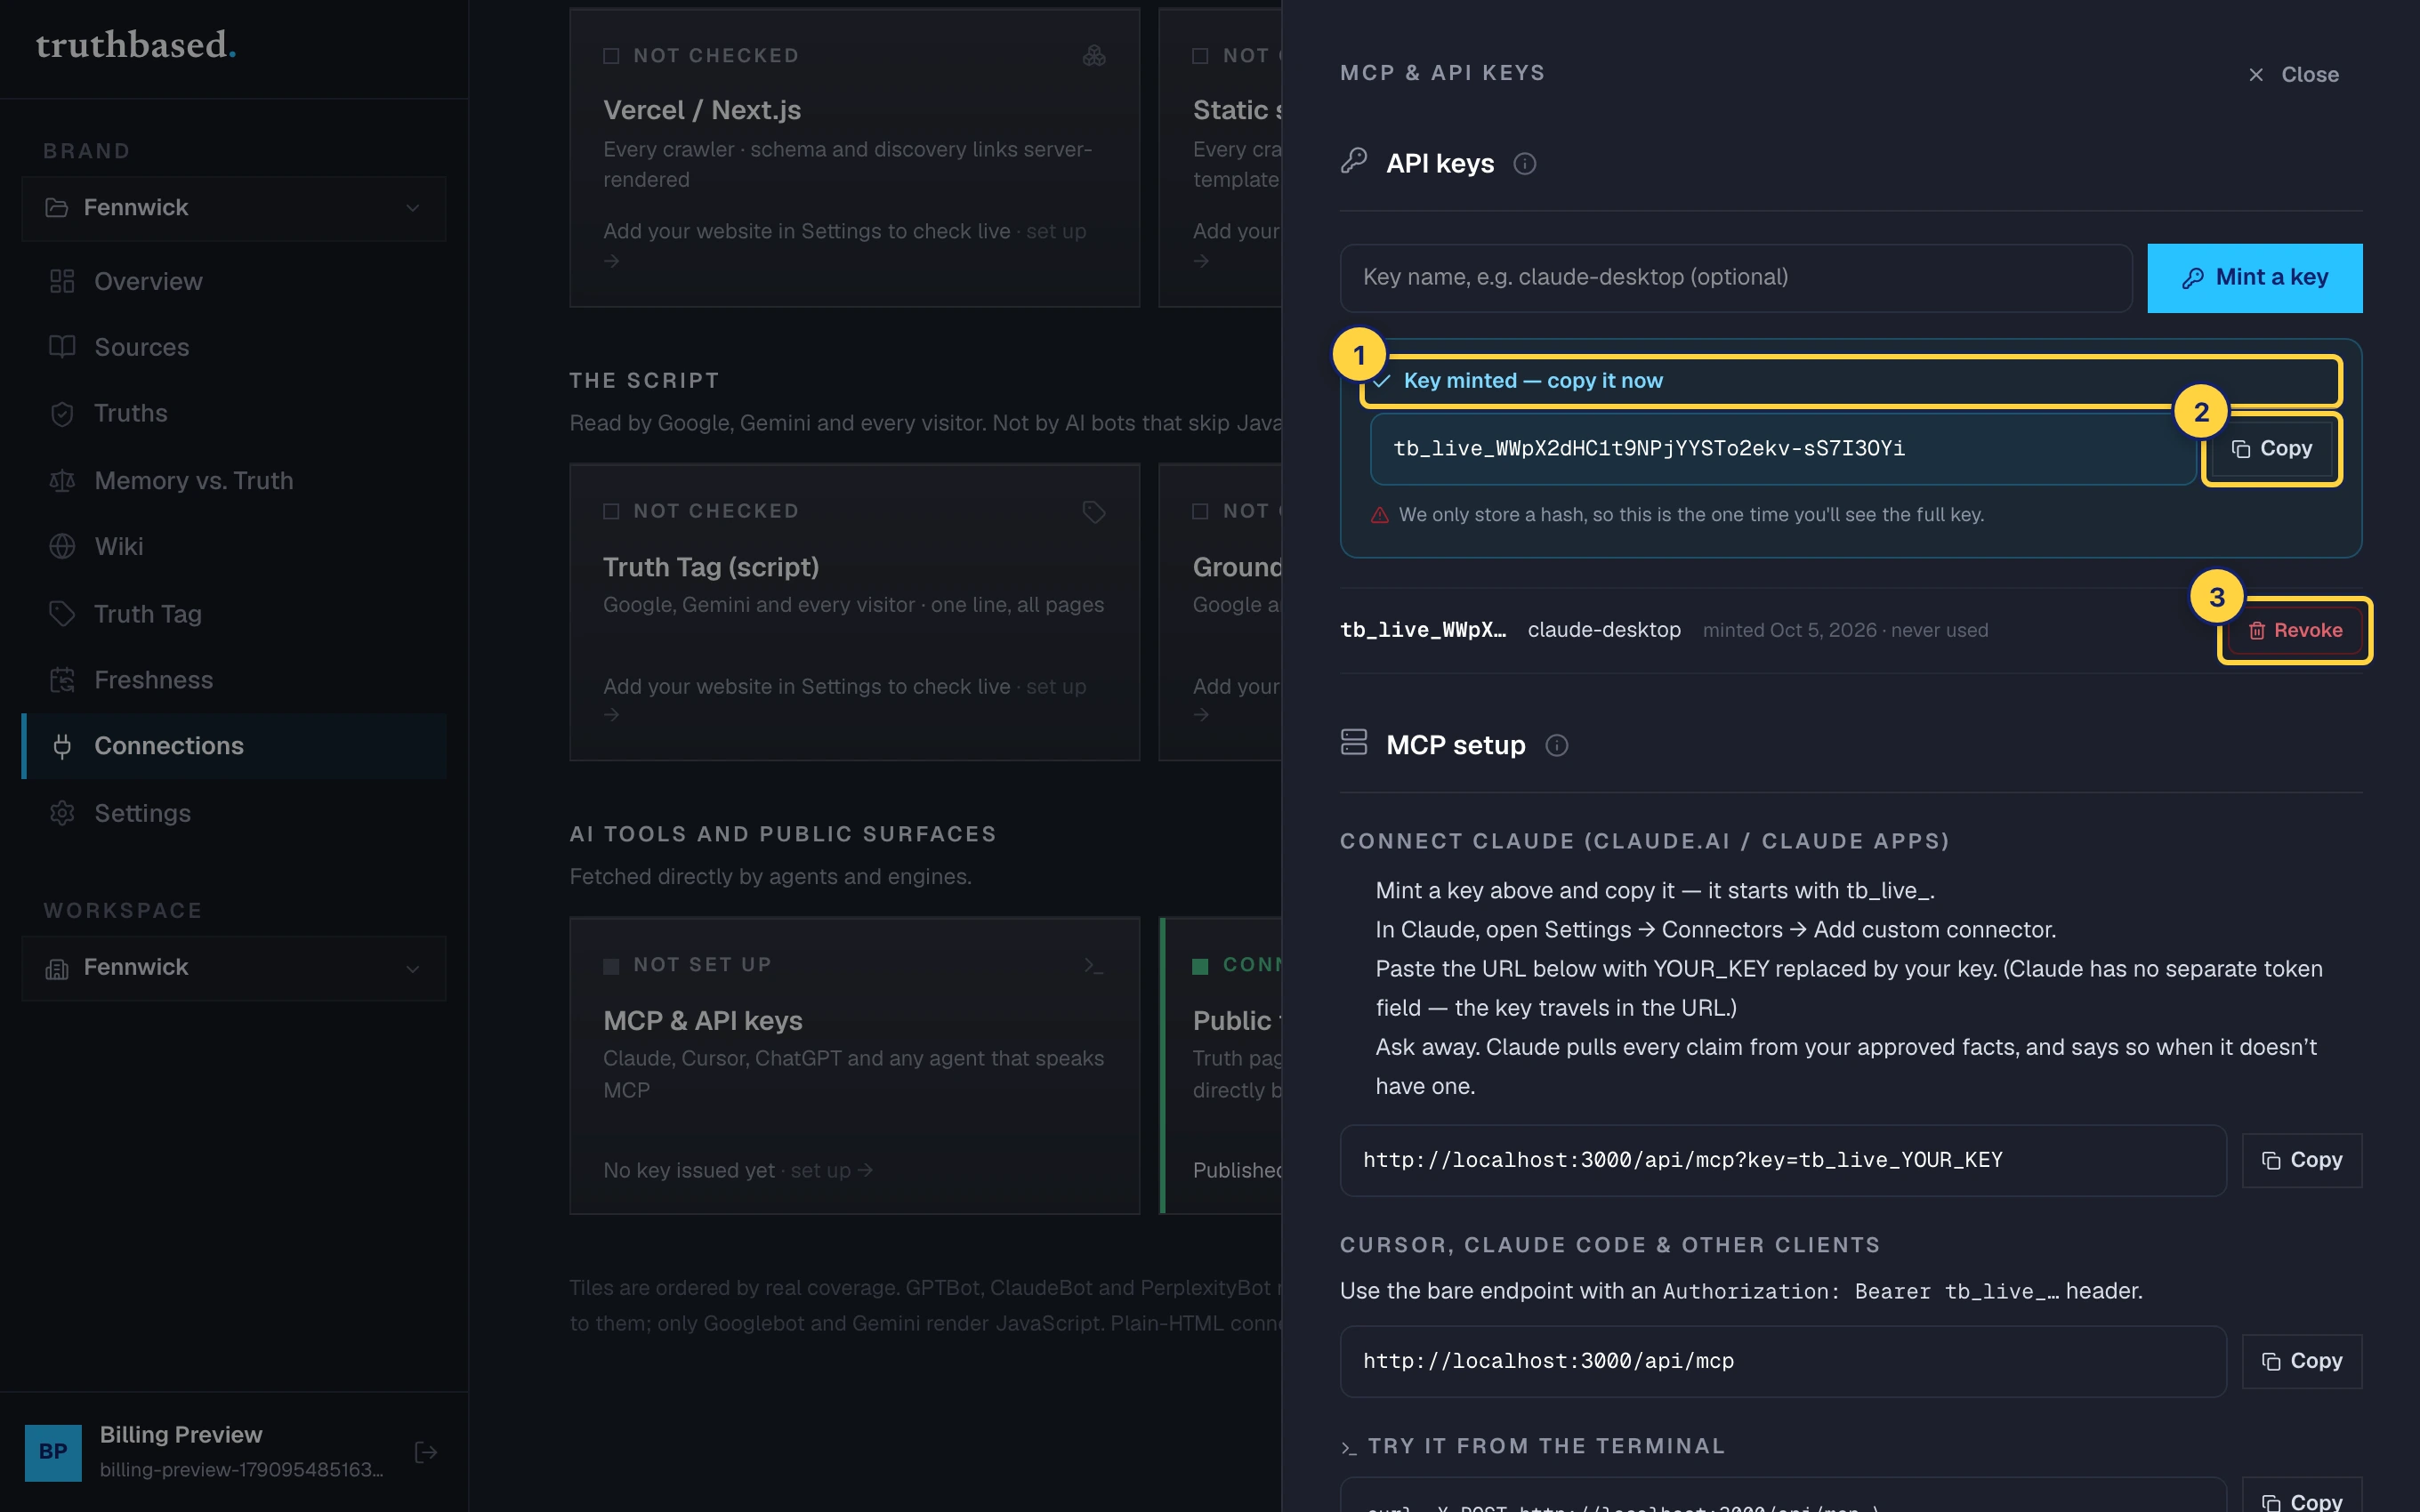This screenshot has height=1512, width=2420.
Task: Open the Freshness page
Action: (x=234, y=680)
